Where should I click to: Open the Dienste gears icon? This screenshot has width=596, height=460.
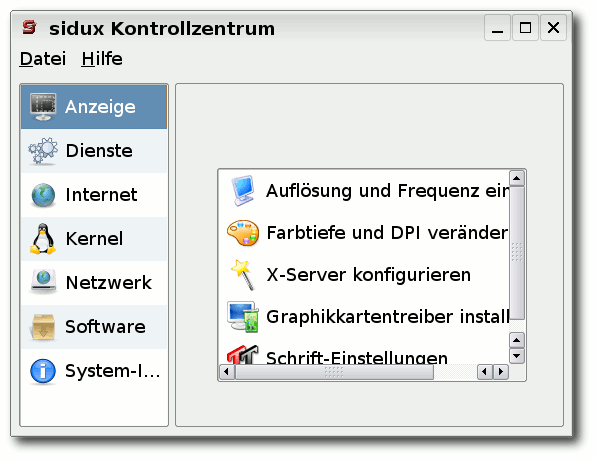pos(43,151)
